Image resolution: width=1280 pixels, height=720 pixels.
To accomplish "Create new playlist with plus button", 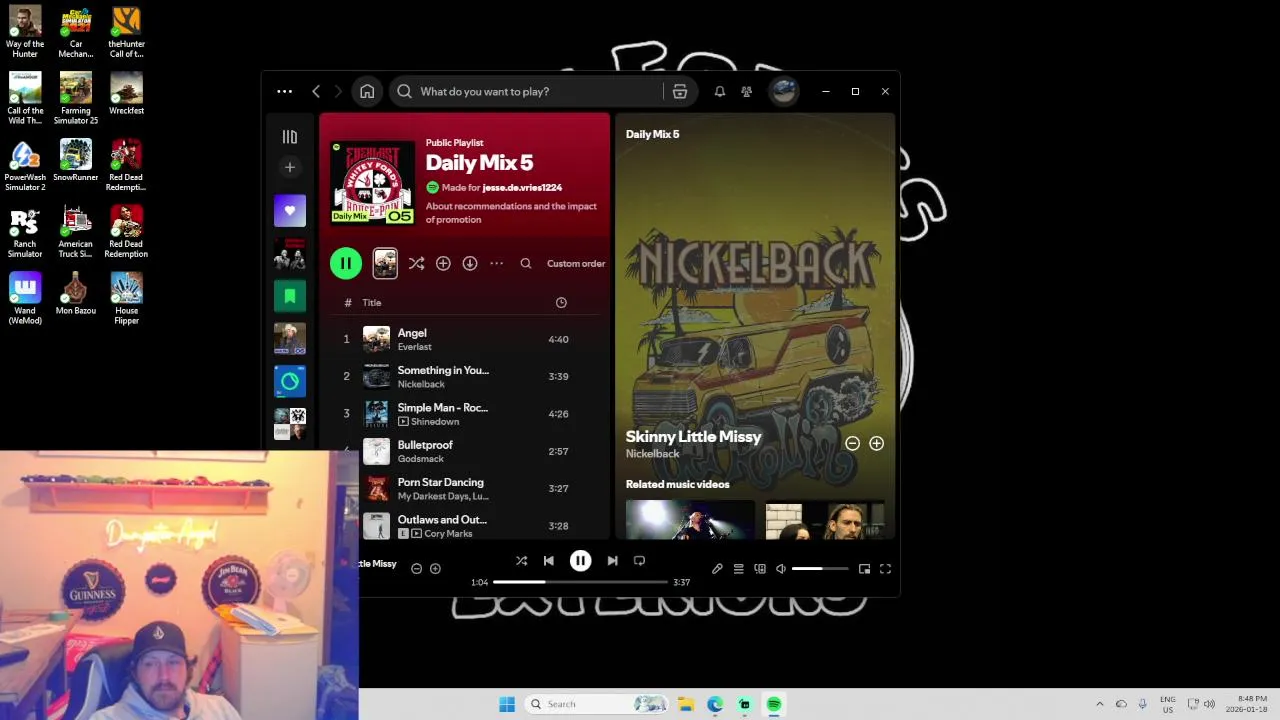I will click(x=290, y=167).
